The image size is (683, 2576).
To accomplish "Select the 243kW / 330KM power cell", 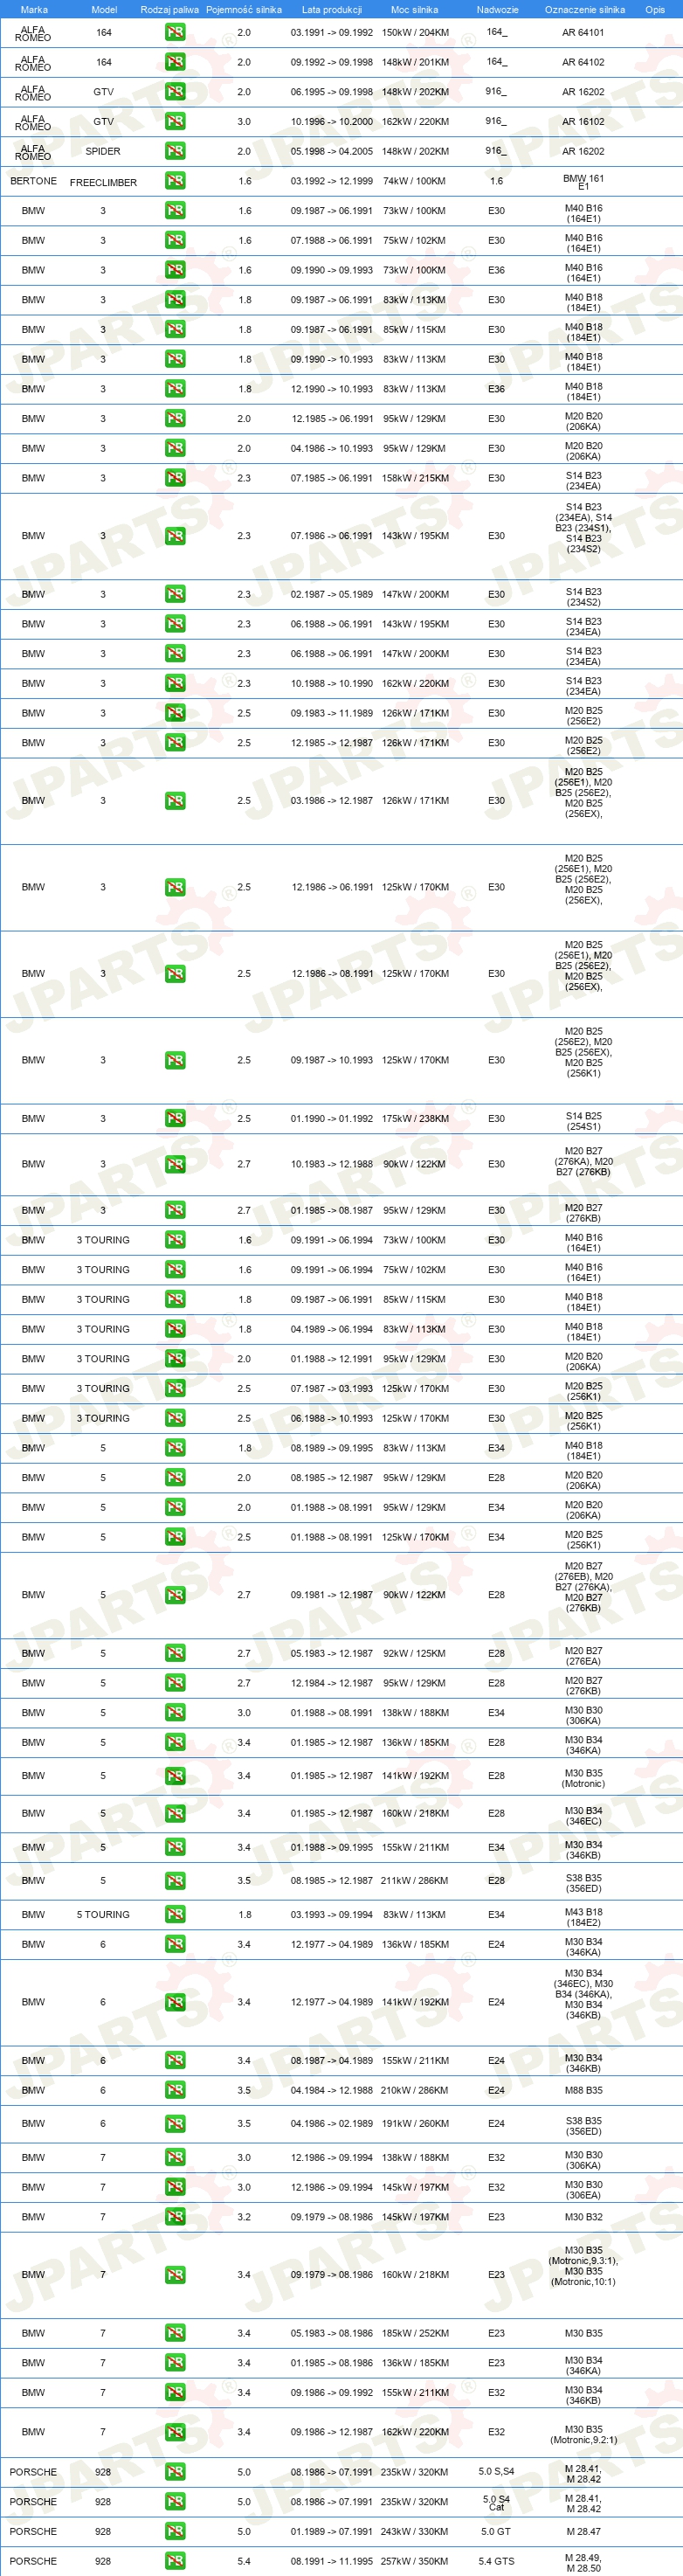I will coord(414,2531).
